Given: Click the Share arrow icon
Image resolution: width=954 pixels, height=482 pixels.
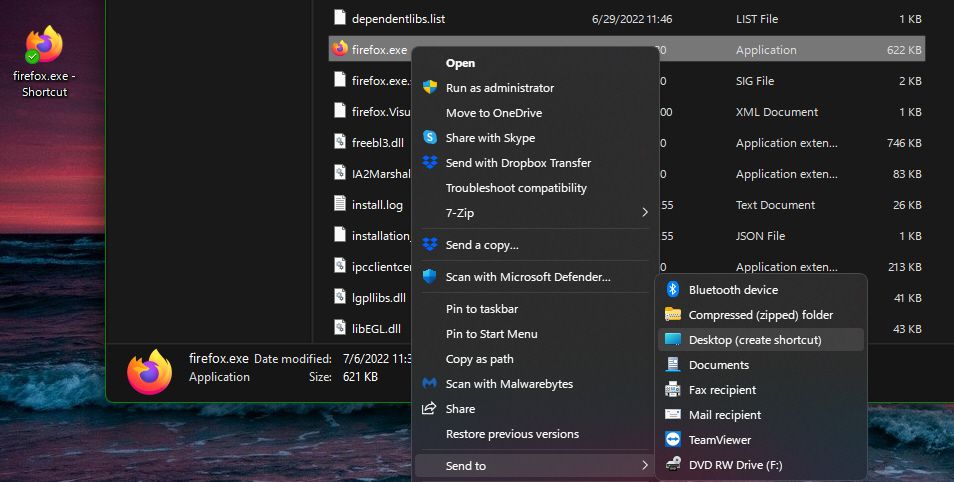Looking at the screenshot, I should 430,408.
